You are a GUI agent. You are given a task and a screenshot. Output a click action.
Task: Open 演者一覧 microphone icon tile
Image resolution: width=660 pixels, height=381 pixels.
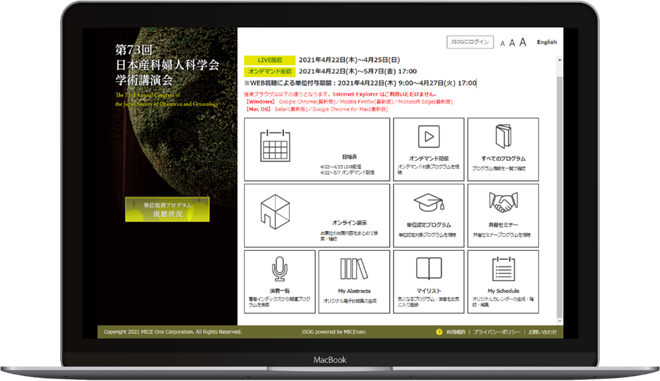click(x=280, y=282)
